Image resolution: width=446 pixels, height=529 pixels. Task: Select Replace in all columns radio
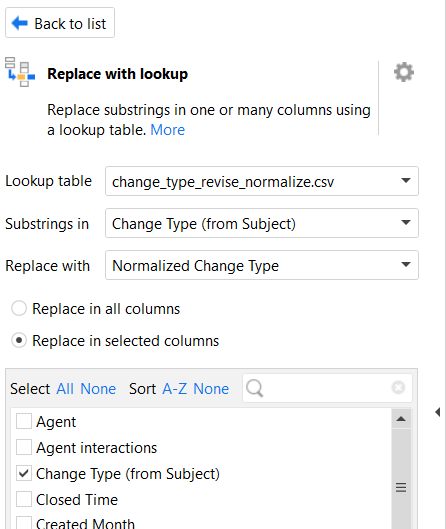19,309
